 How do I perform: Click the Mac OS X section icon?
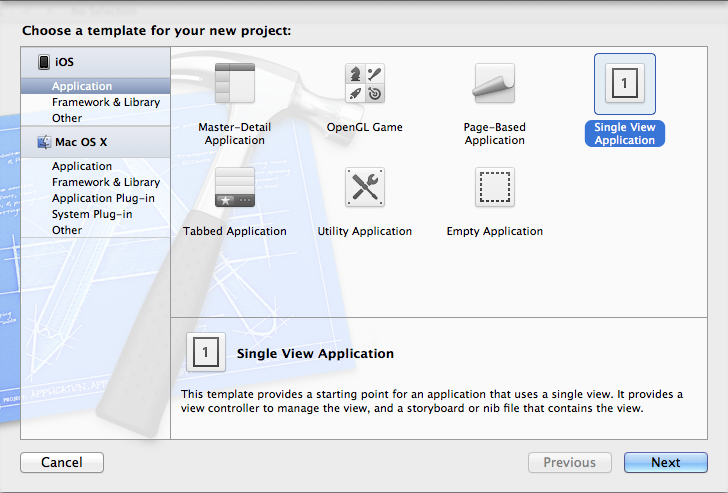pos(44,142)
